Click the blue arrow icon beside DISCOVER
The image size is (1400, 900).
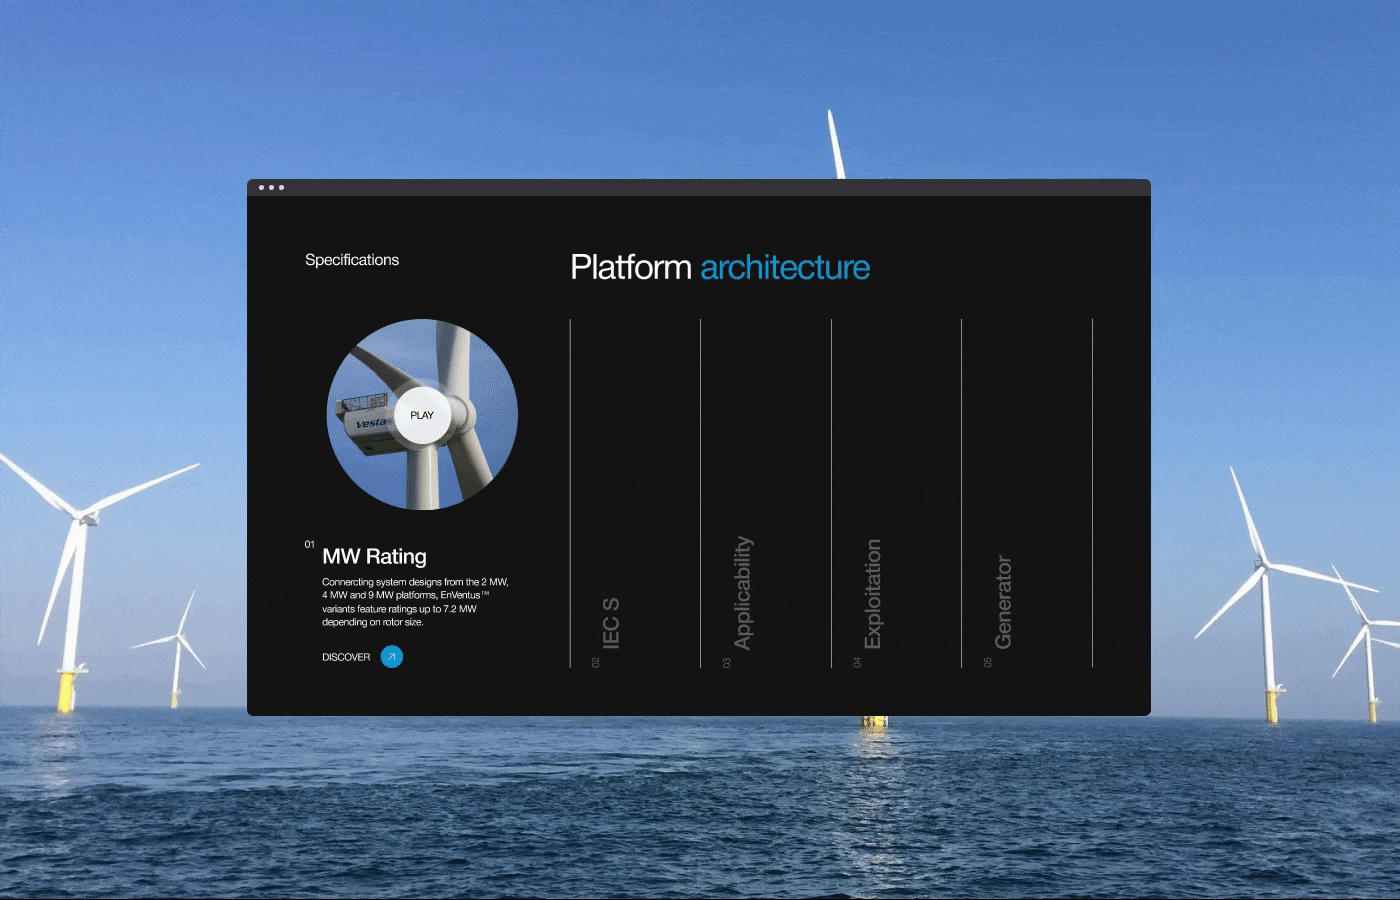coord(392,657)
